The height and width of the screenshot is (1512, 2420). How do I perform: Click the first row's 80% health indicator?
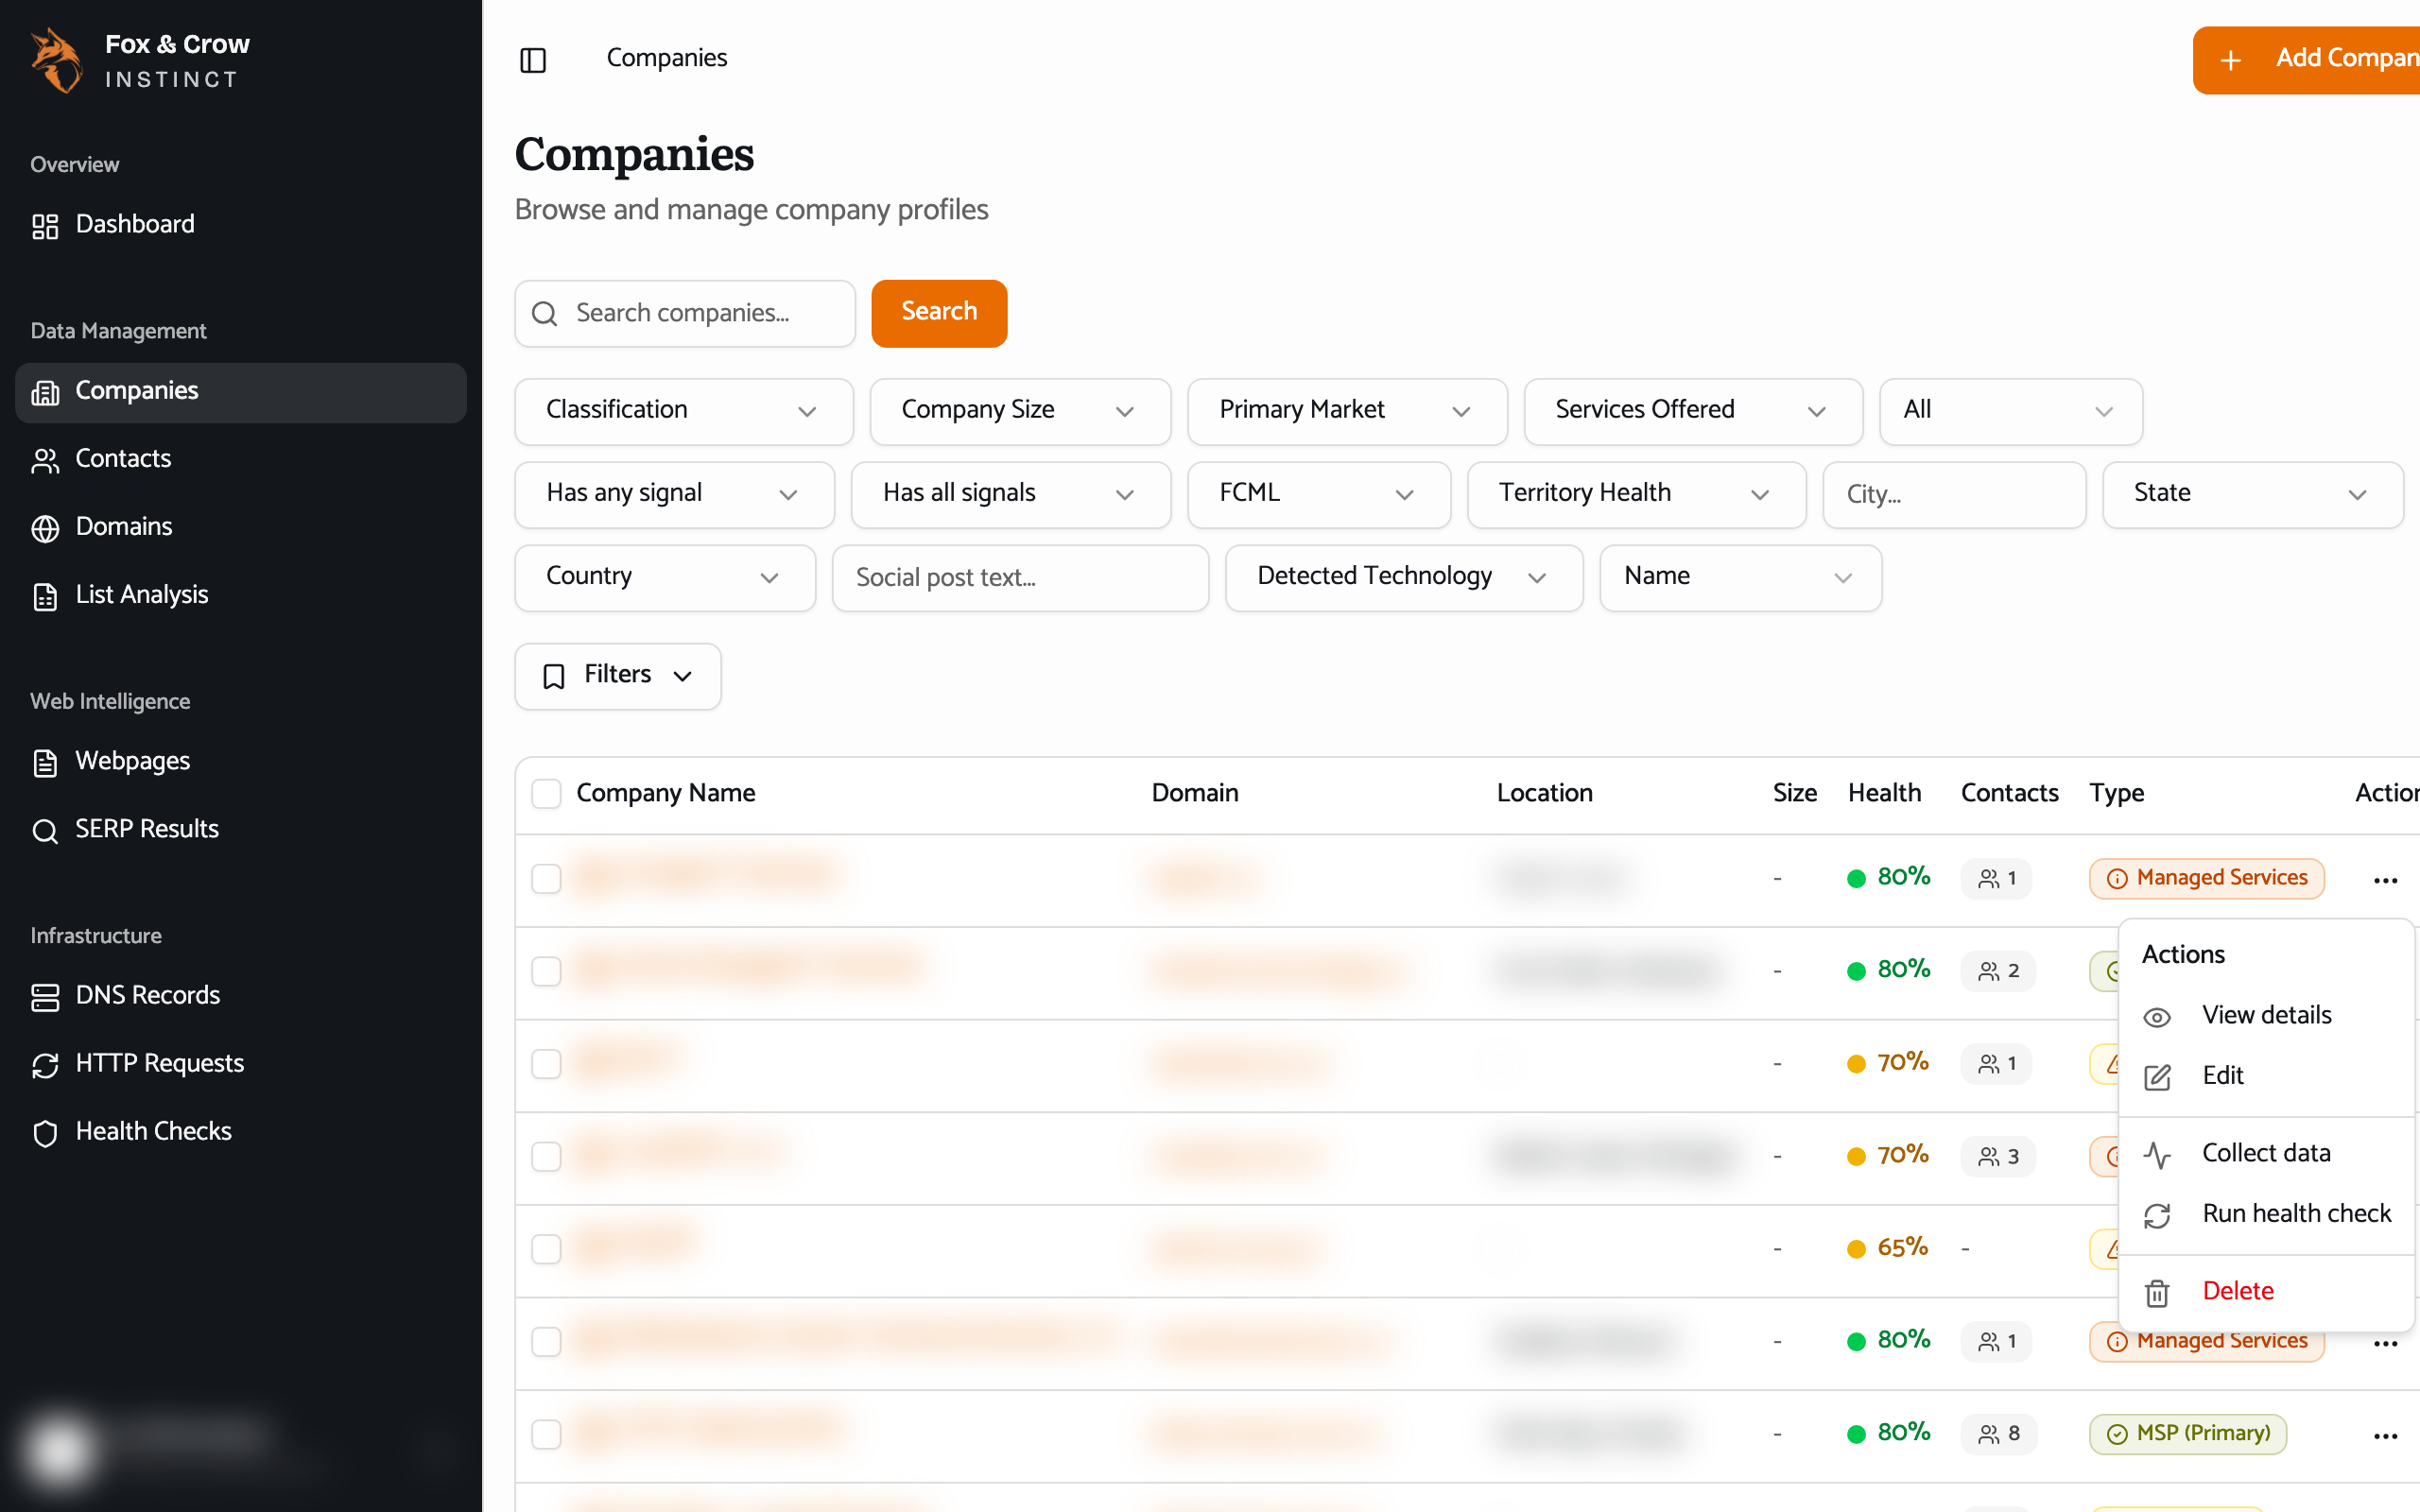point(1888,877)
